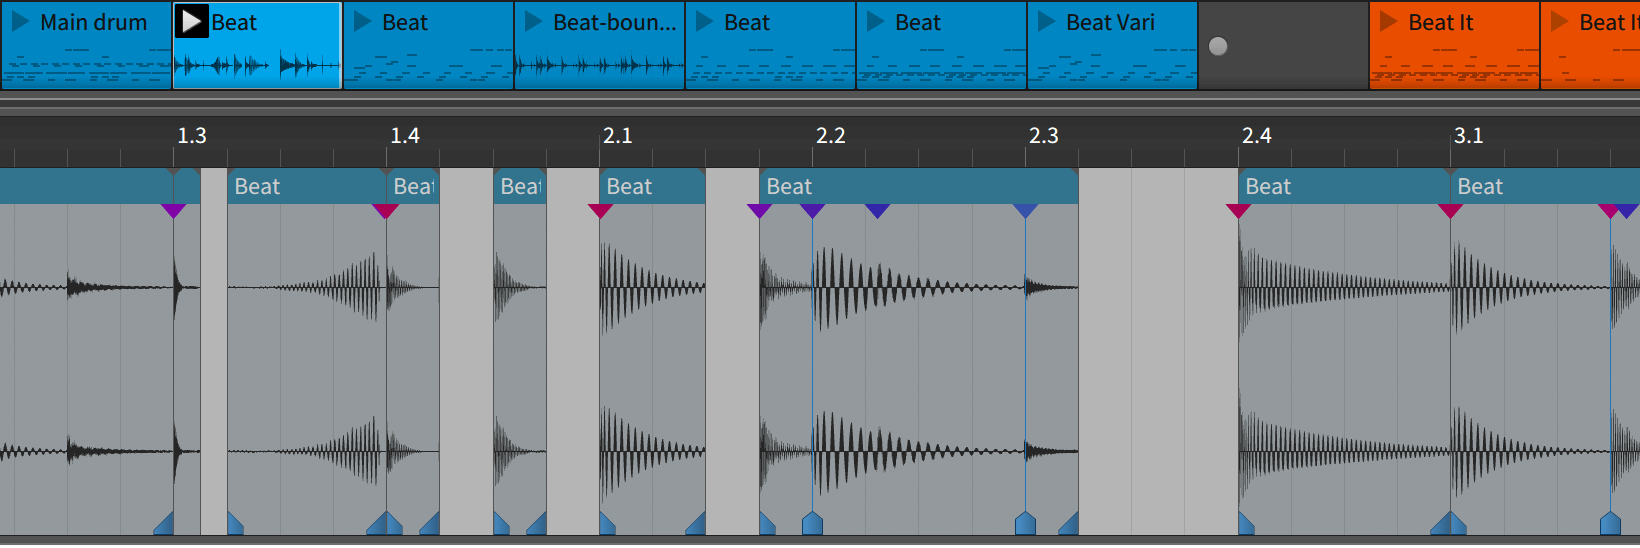Select the Main drum clip name
Image resolution: width=1640 pixels, height=548 pixels.
93,22
